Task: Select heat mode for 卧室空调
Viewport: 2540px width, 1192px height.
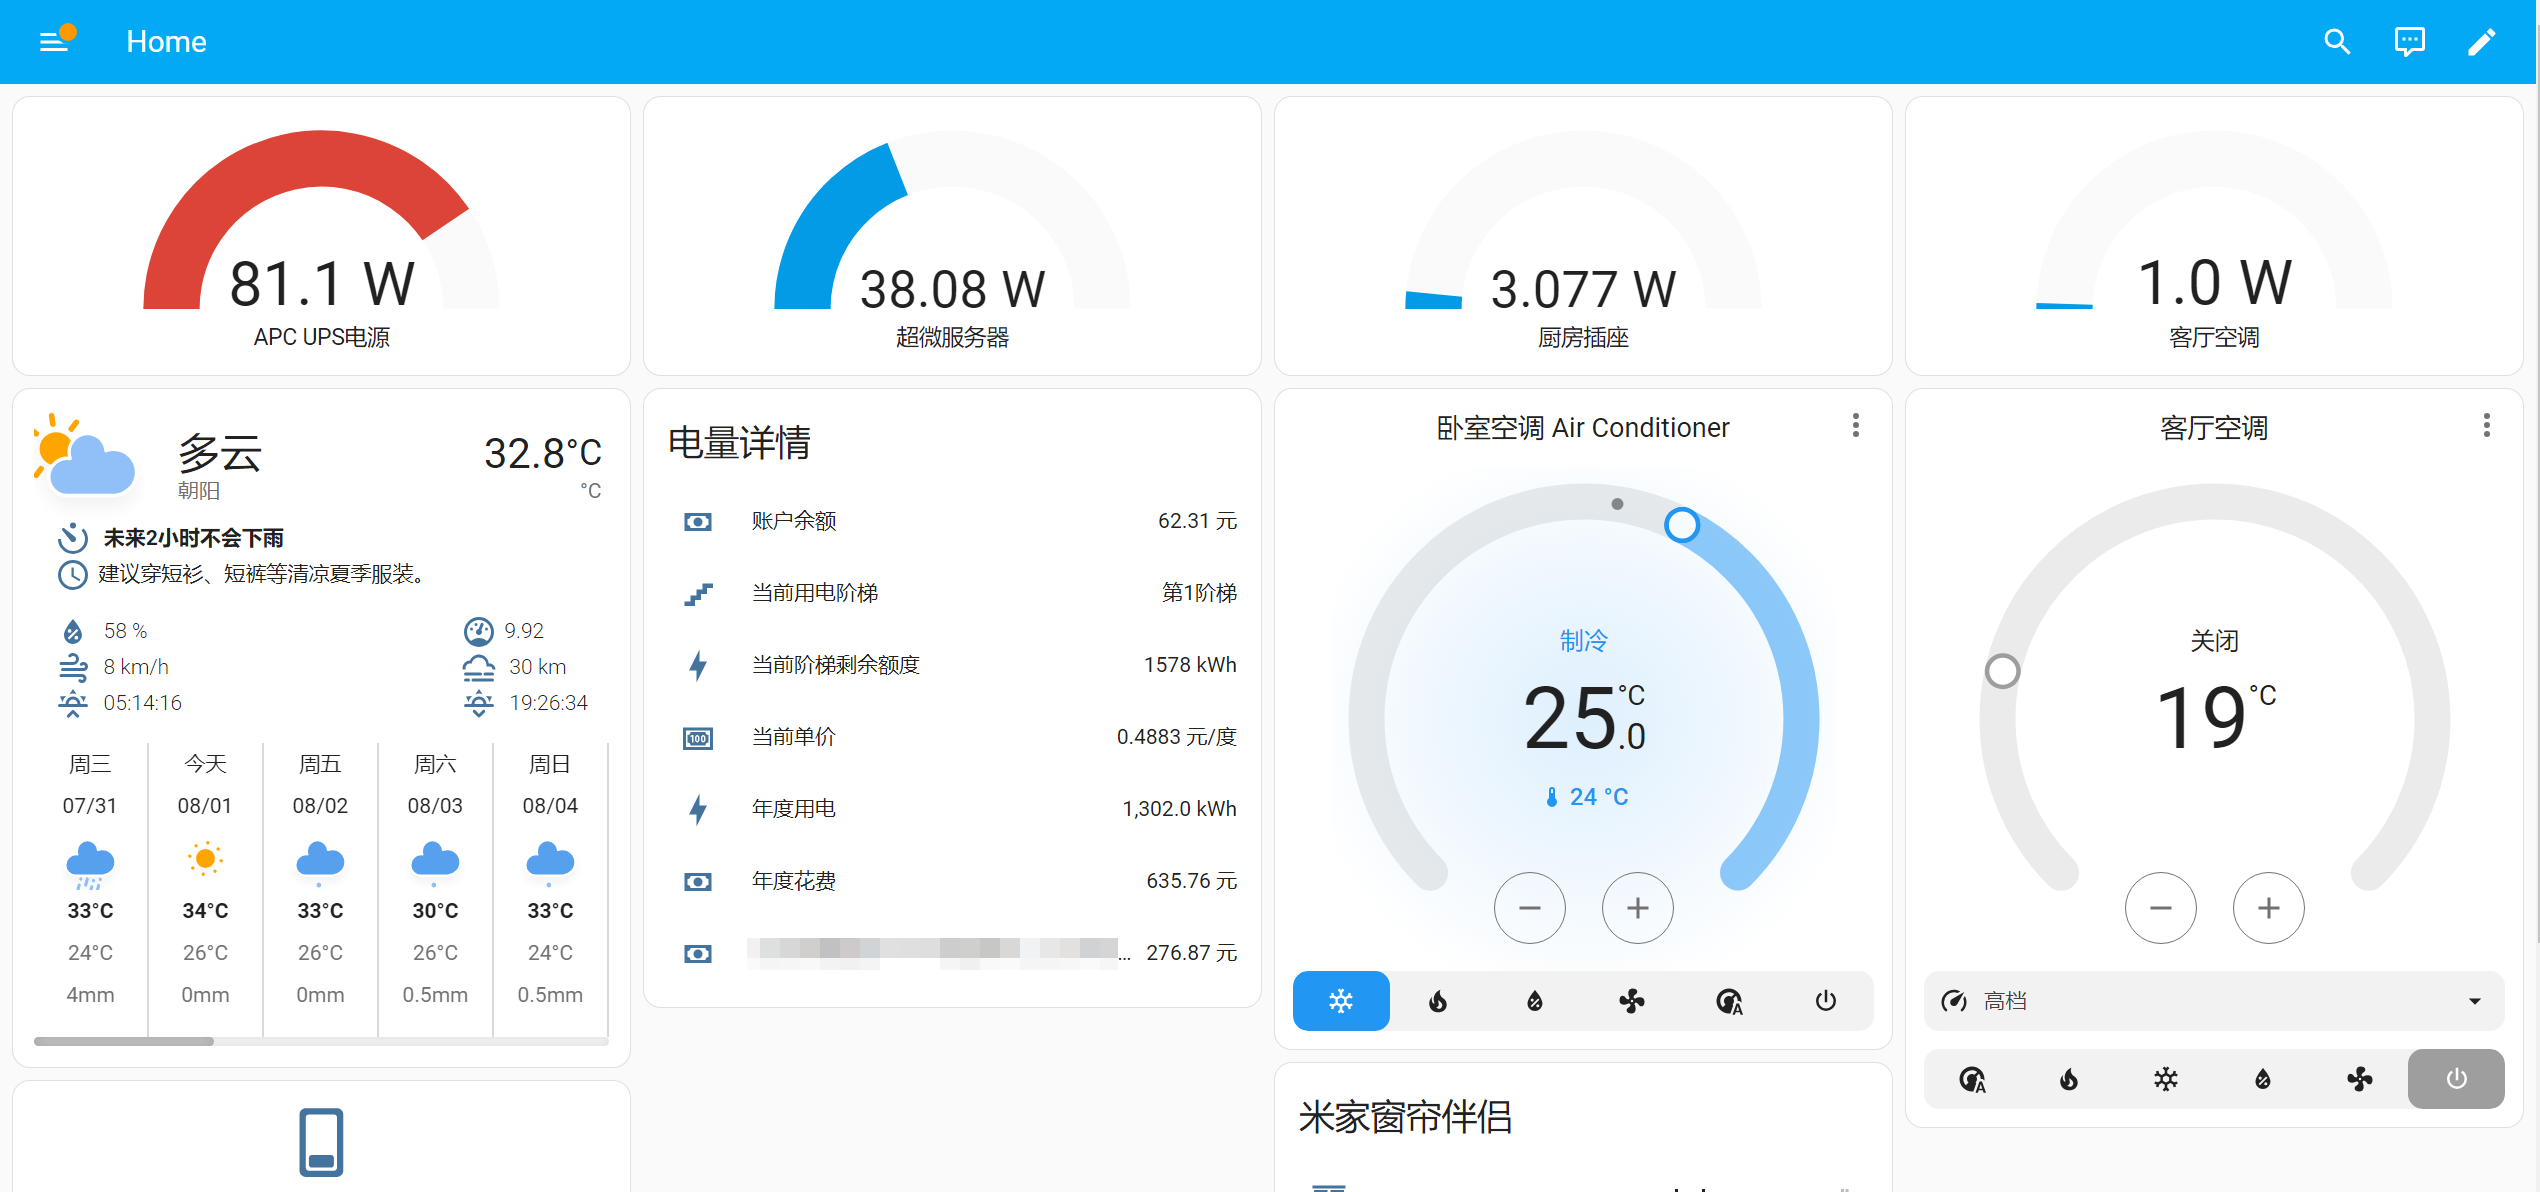Action: click(x=1438, y=1000)
